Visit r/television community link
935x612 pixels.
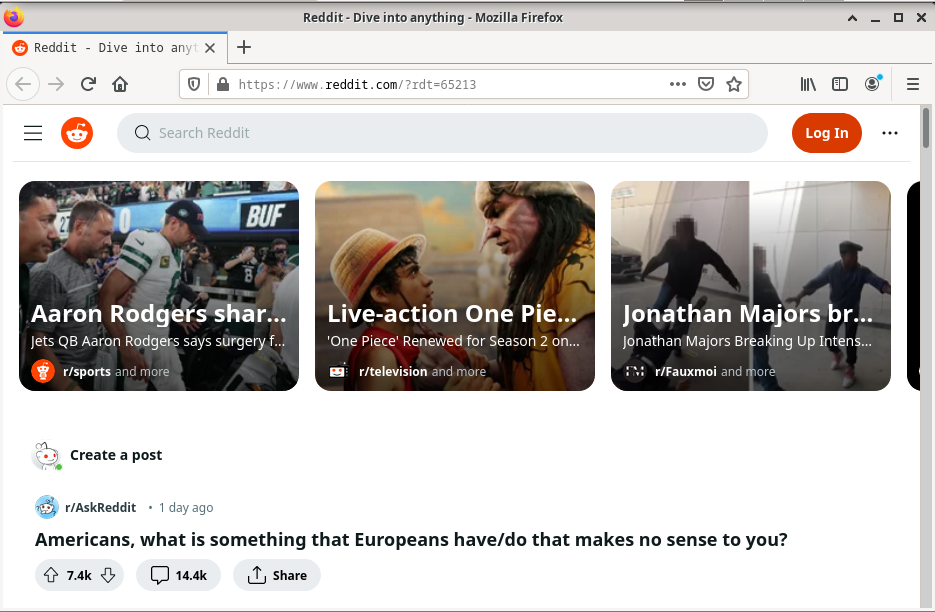pos(393,372)
